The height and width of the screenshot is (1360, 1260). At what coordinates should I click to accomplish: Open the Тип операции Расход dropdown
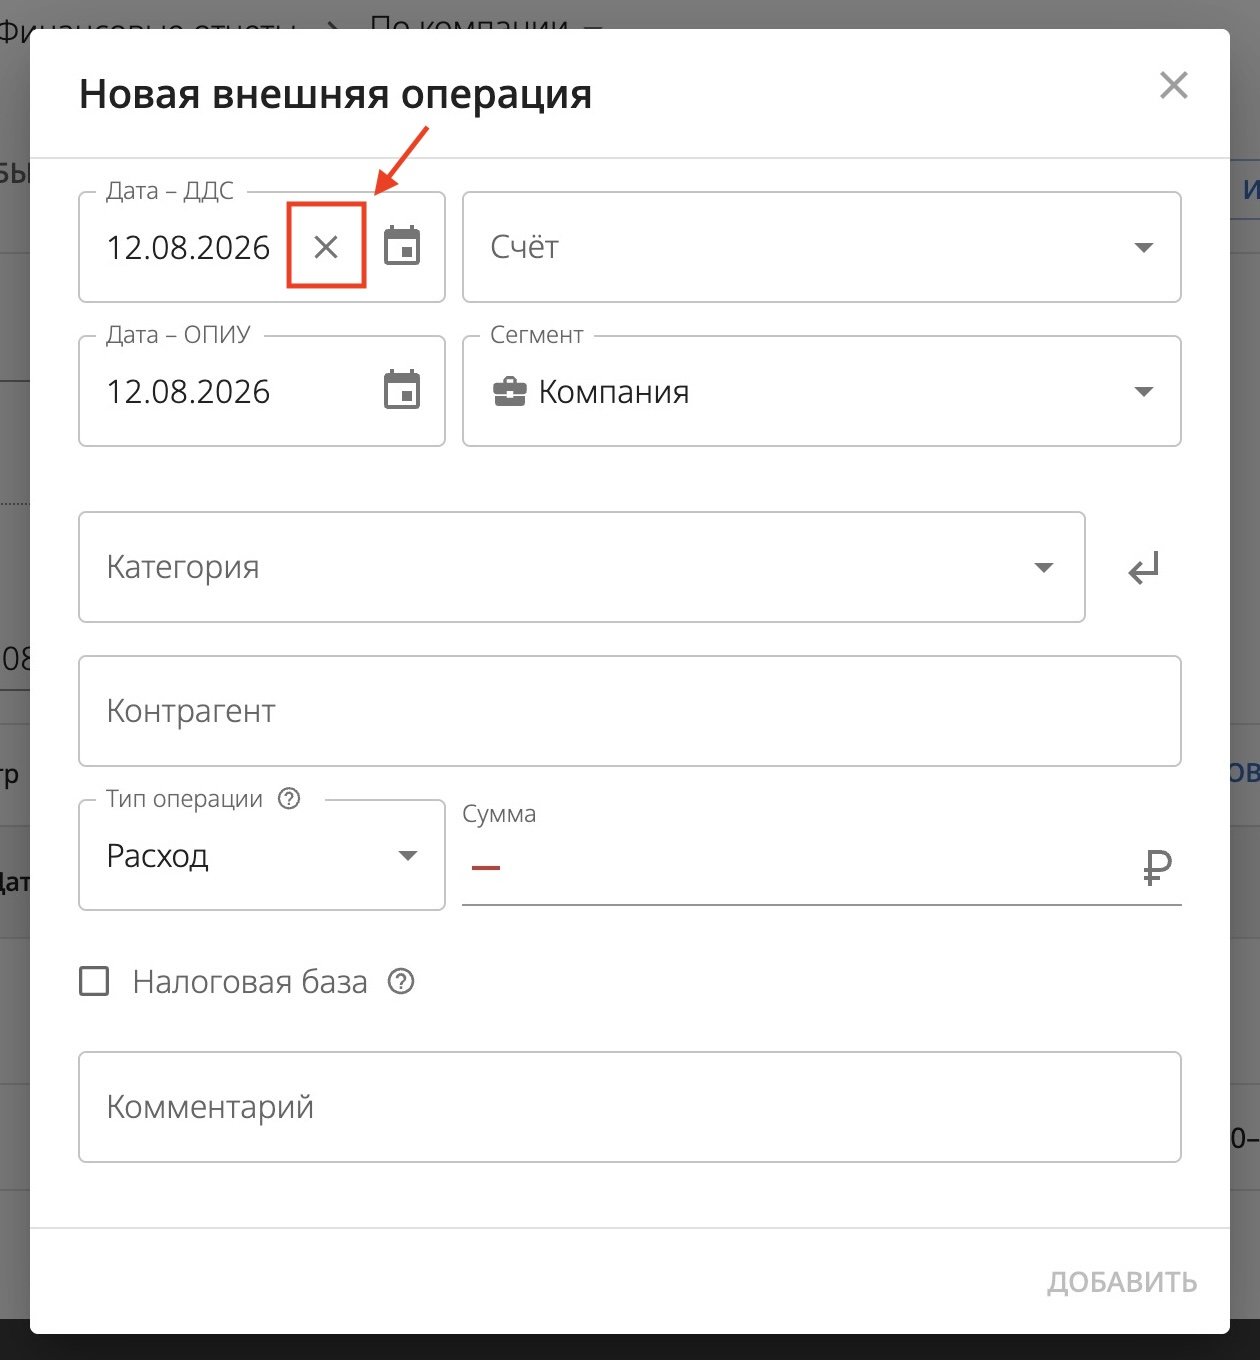[x=262, y=855]
